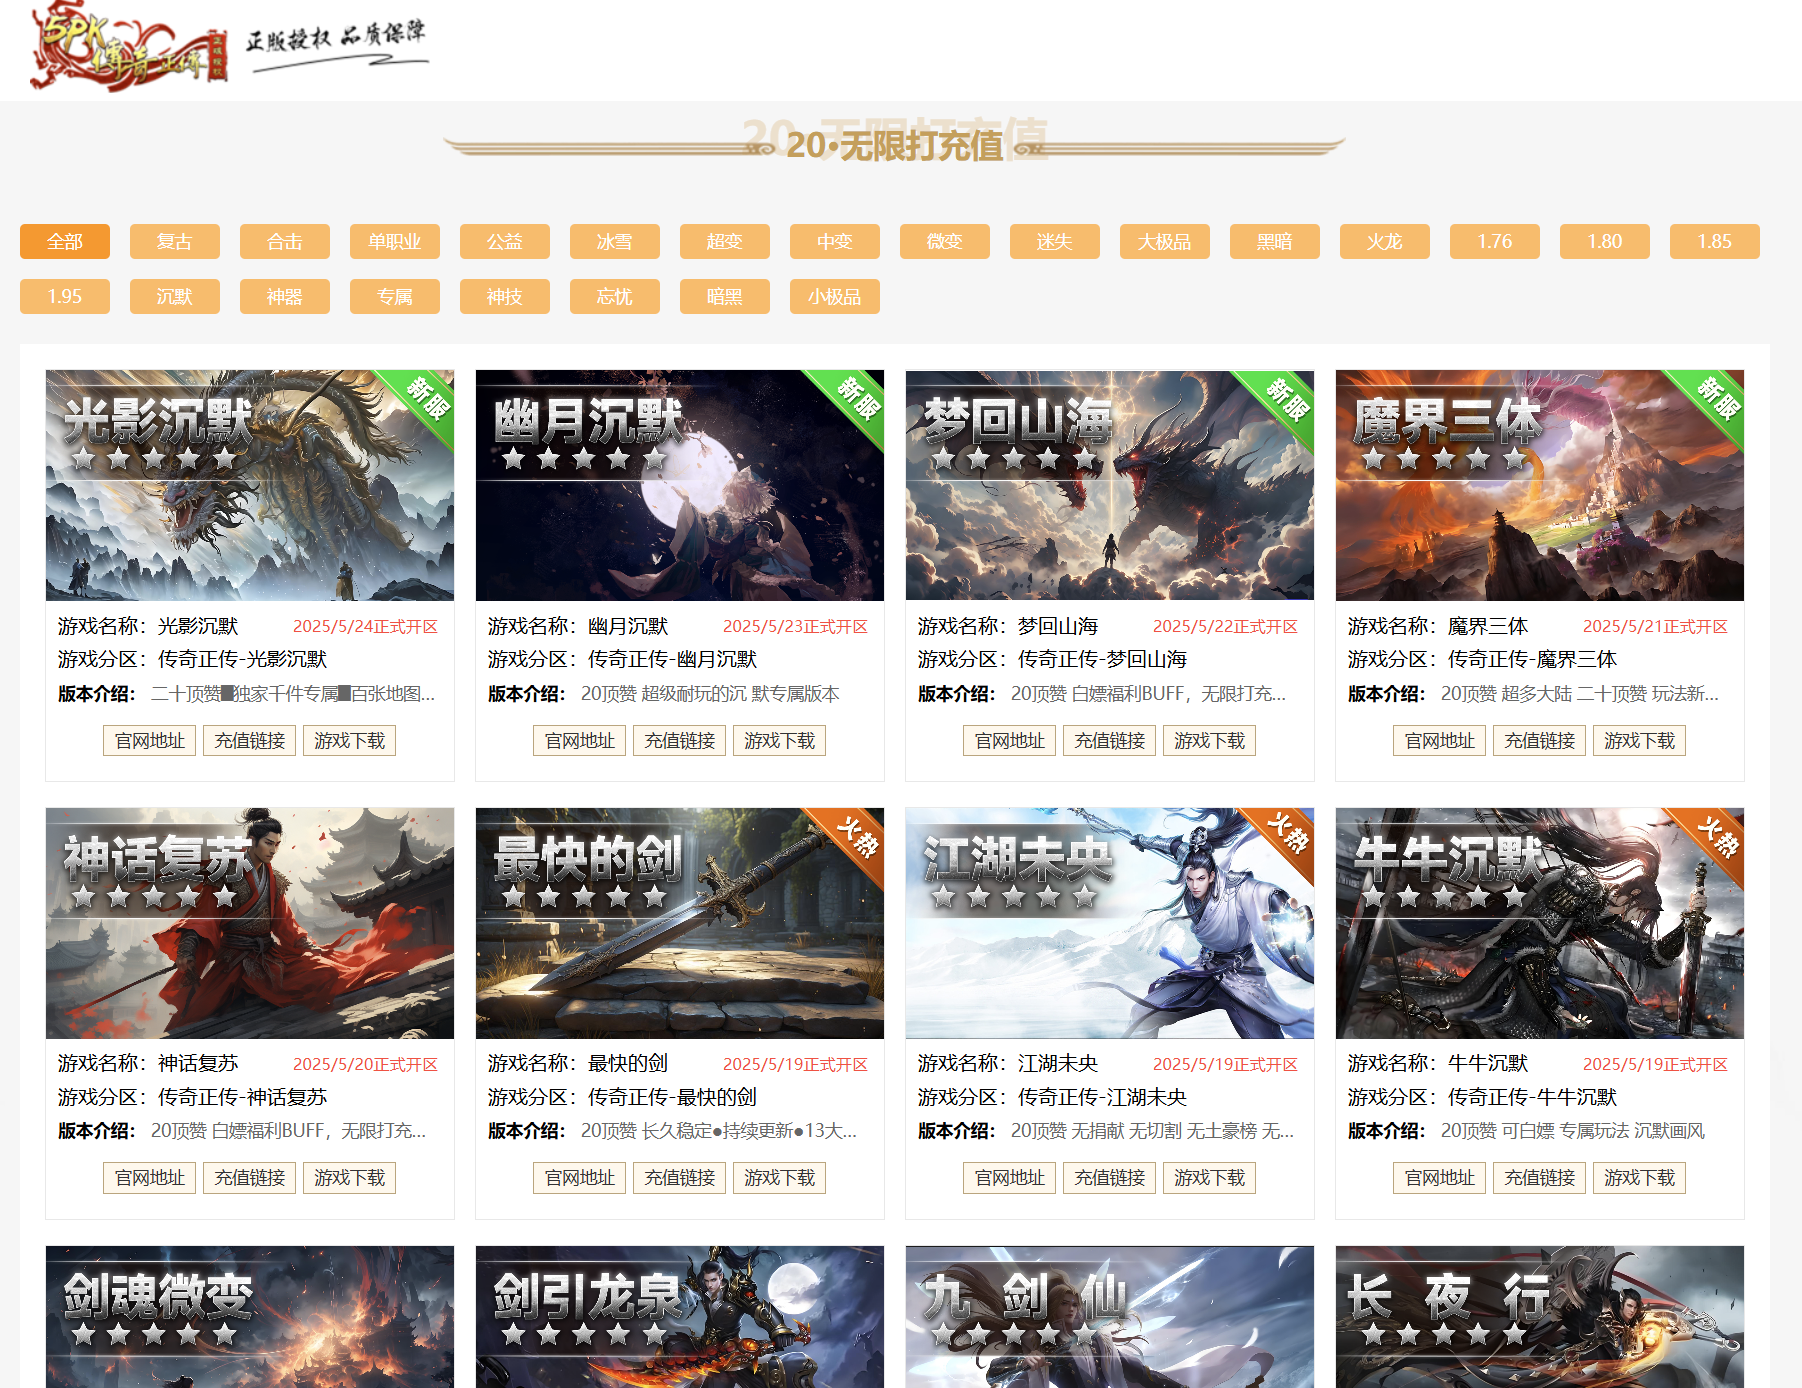1802x1388 pixels.
Task: Select the 公益 category filter
Action: (x=505, y=242)
